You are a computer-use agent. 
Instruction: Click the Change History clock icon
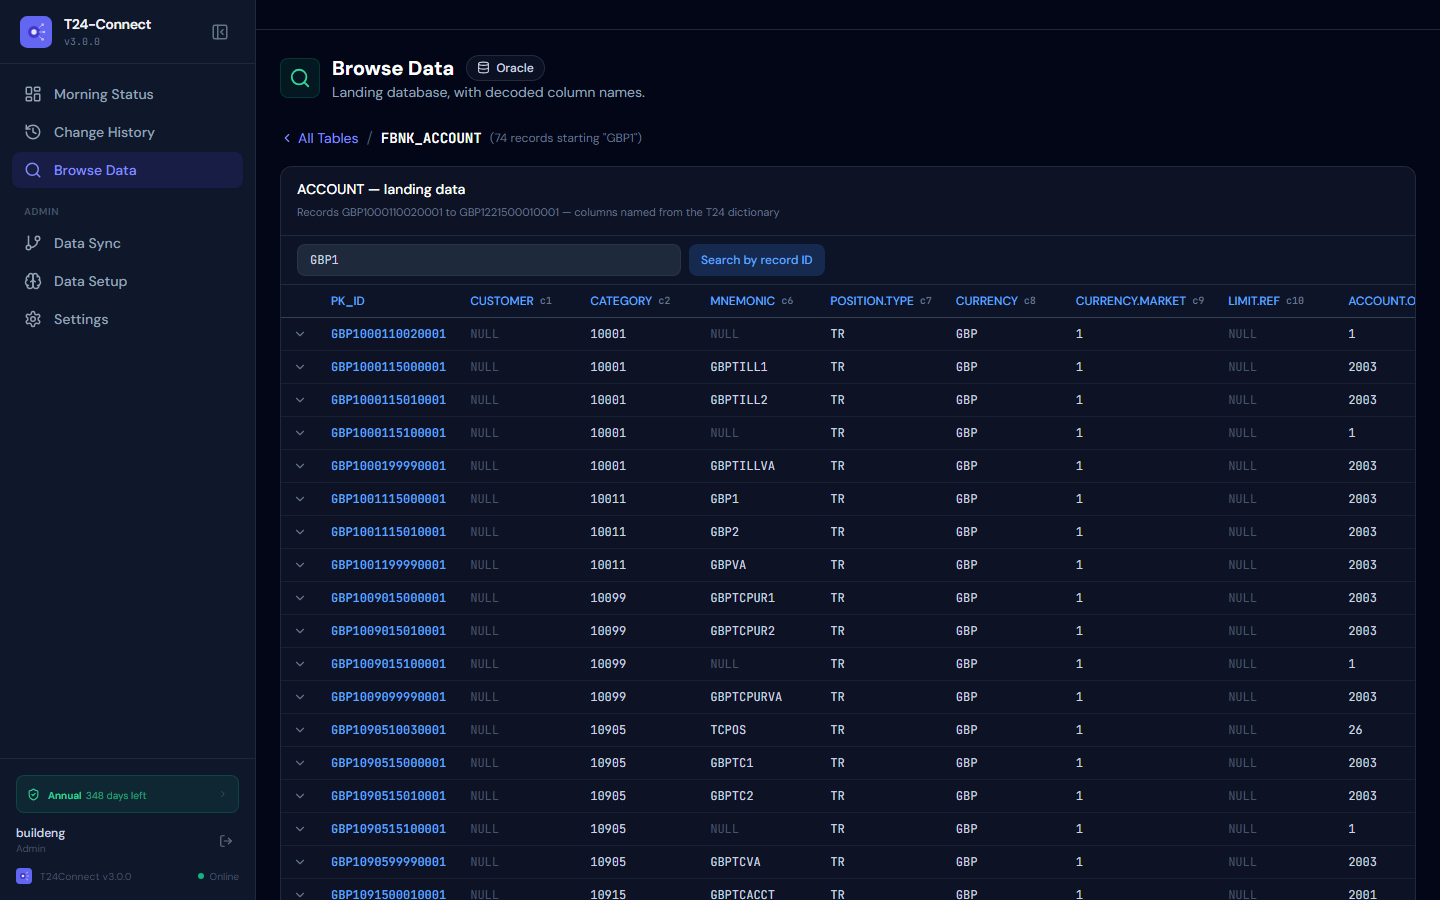[33, 132]
